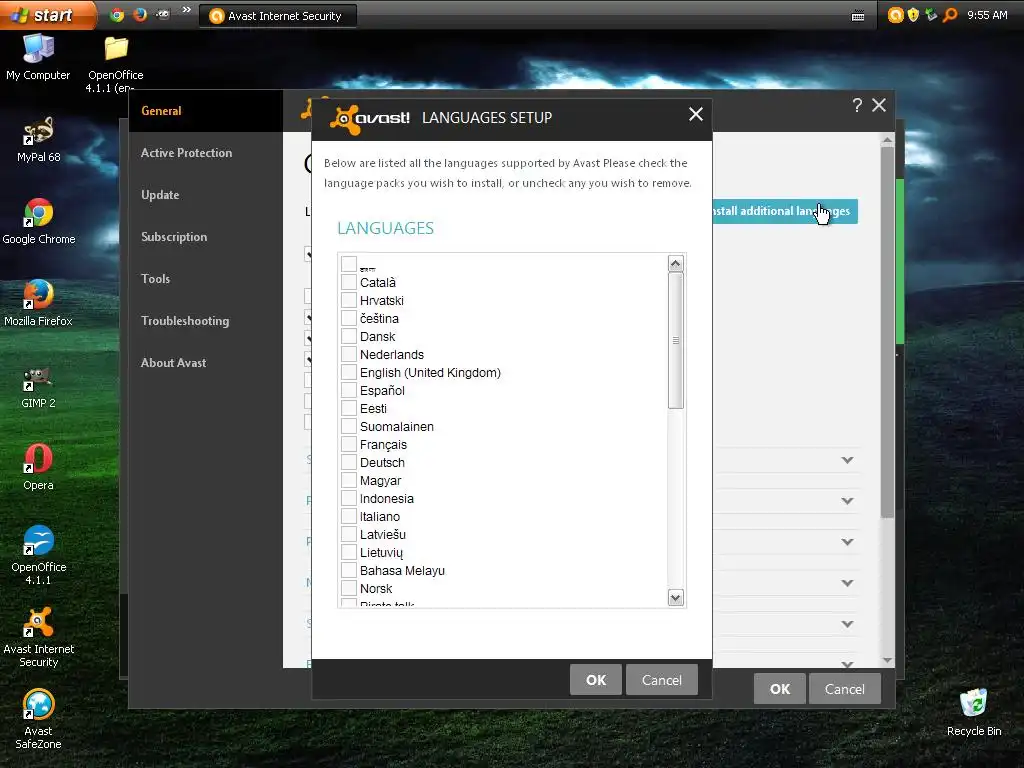The image size is (1024, 768).
Task: Click Chrome icon in quick launch bar
Action: point(117,15)
